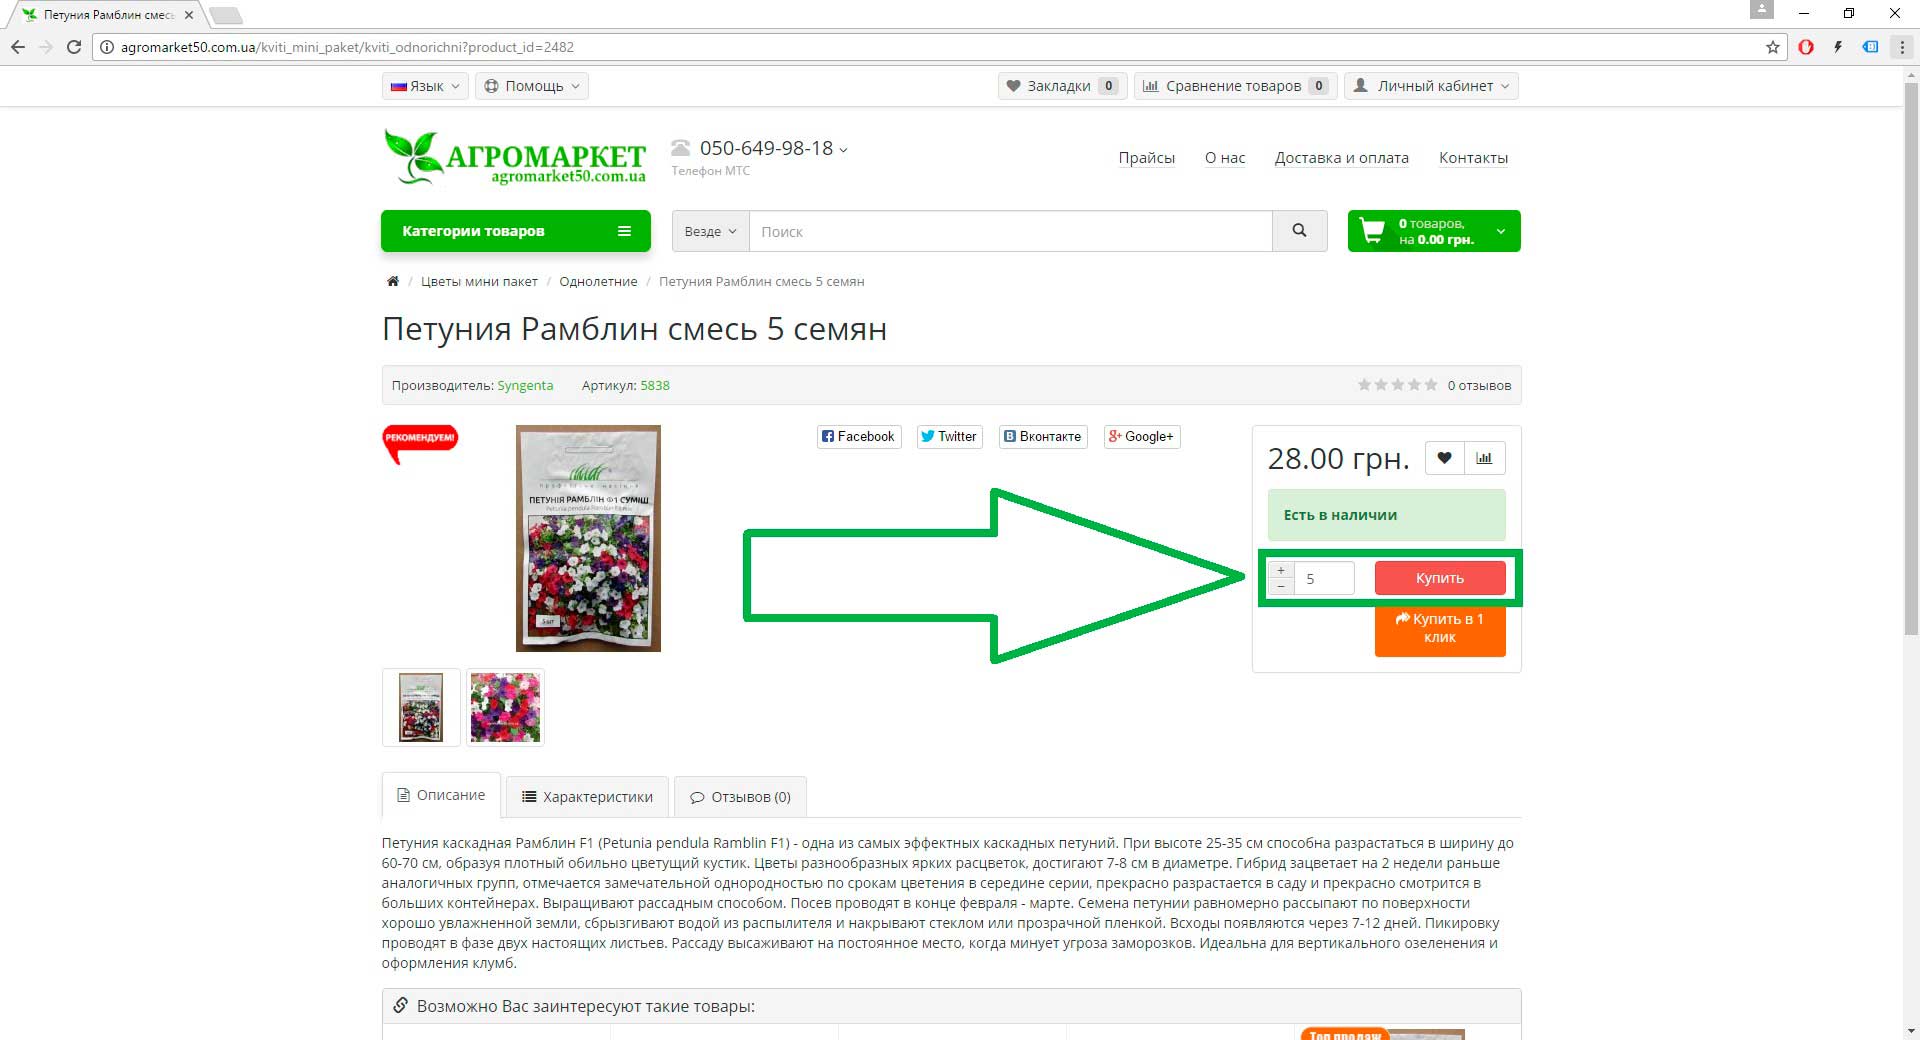Increase quantity with plus stepper
The height and width of the screenshot is (1040, 1920).
click(x=1280, y=571)
